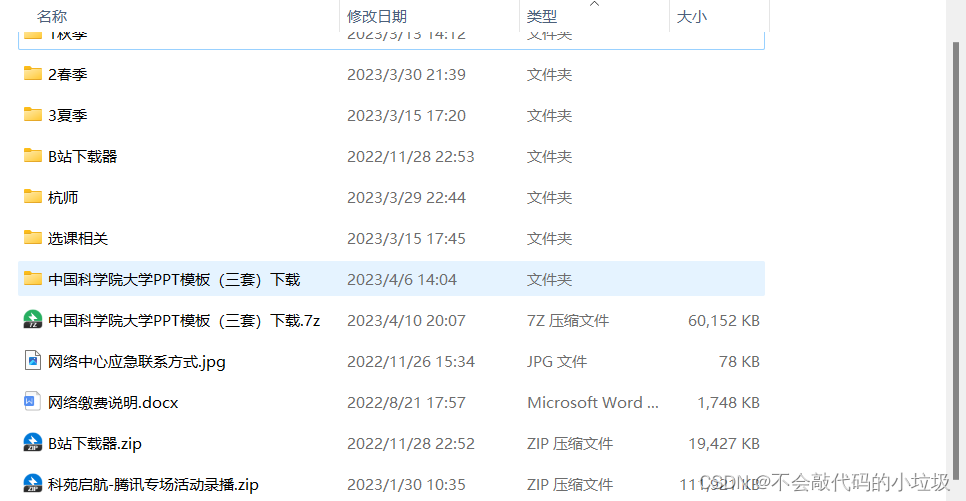
Task: Select the file 科苑启航-腾讯专场活动录播.zip
Action: click(153, 485)
